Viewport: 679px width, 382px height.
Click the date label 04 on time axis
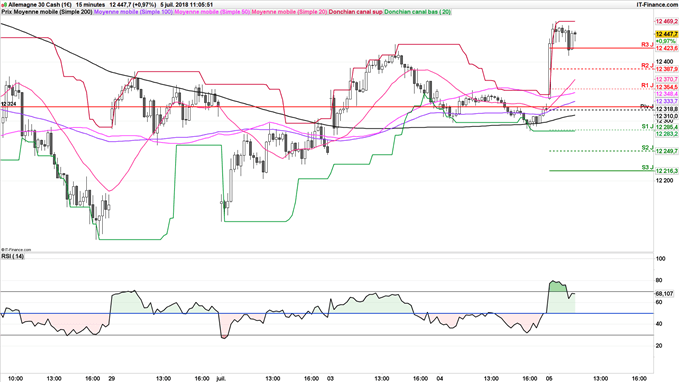pos(440,378)
